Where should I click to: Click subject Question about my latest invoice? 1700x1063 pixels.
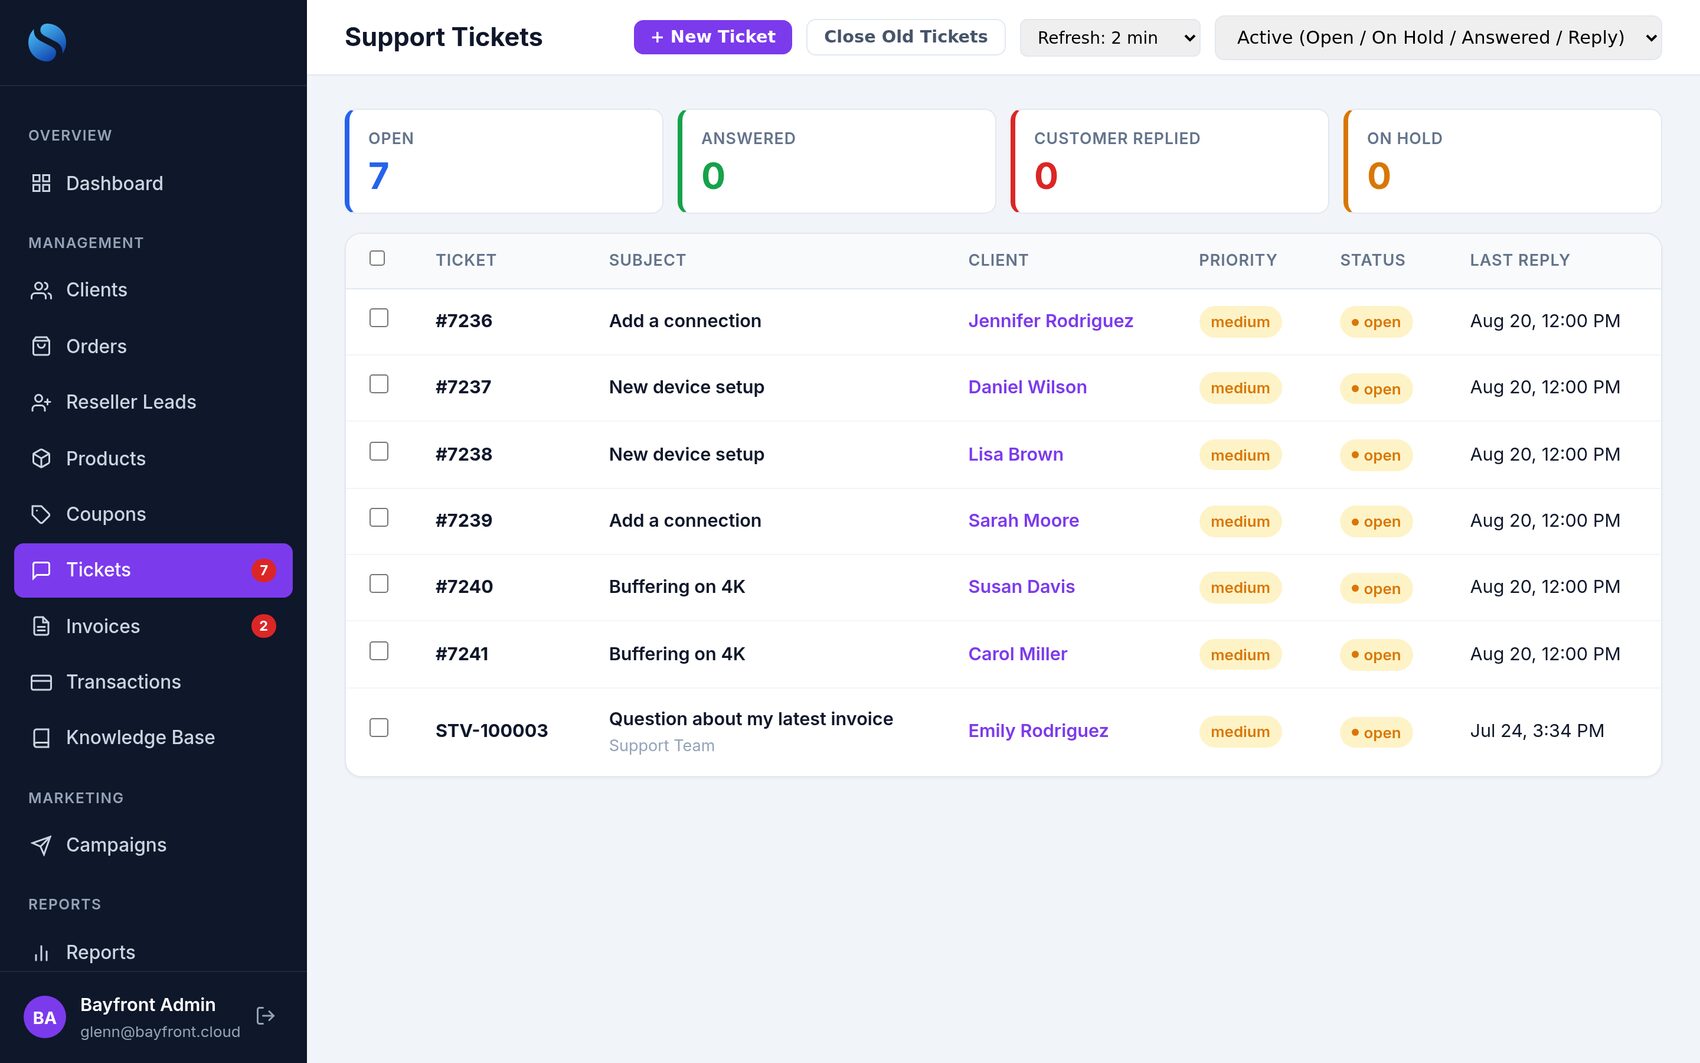coord(751,719)
